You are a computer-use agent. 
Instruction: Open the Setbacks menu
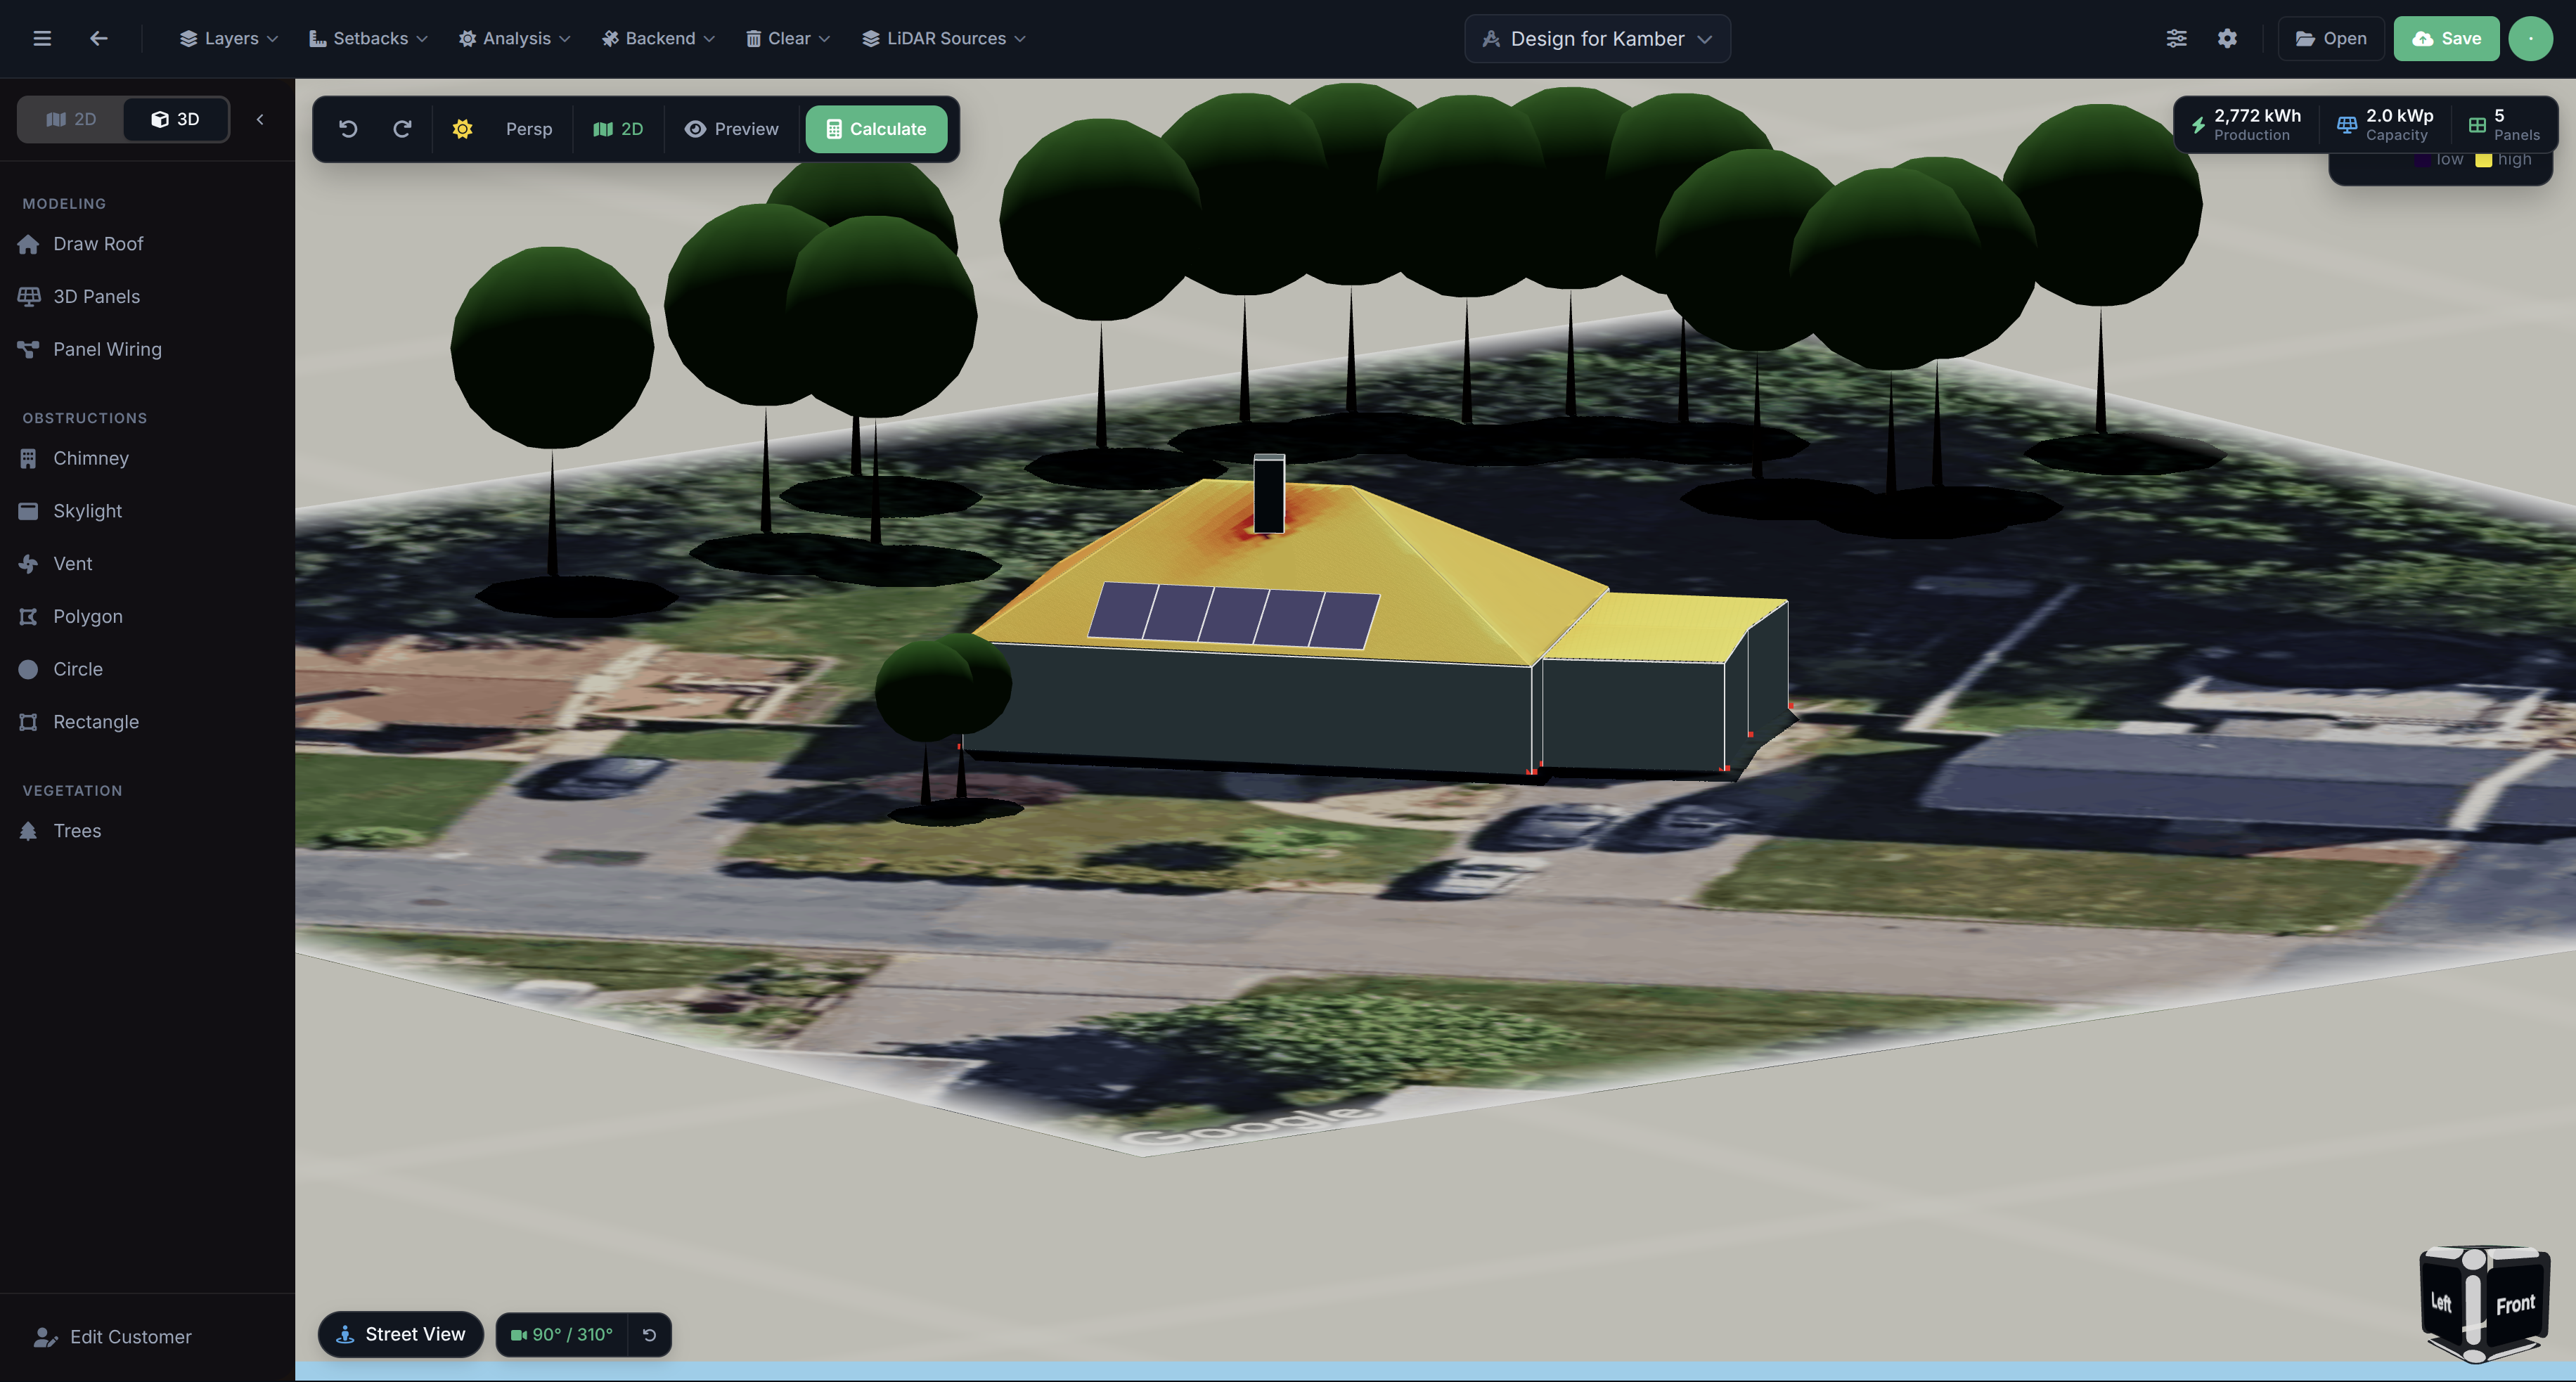(368, 38)
